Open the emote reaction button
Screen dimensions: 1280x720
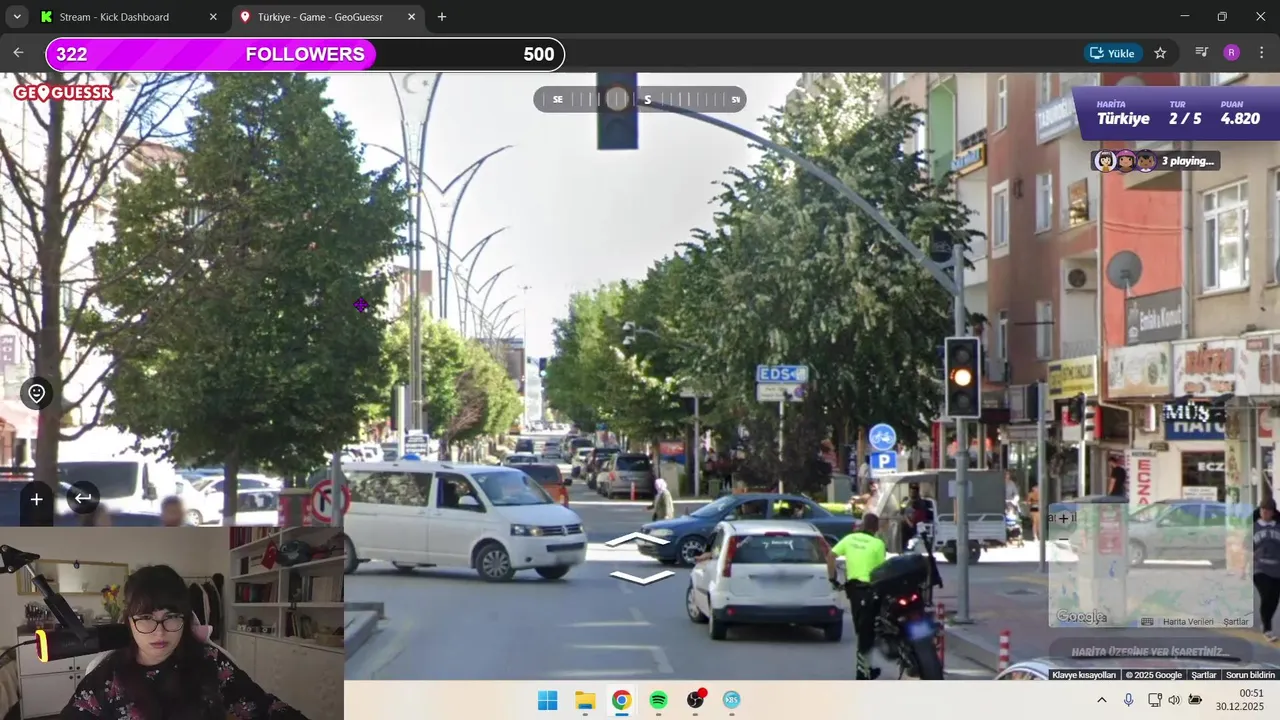[x=37, y=393]
